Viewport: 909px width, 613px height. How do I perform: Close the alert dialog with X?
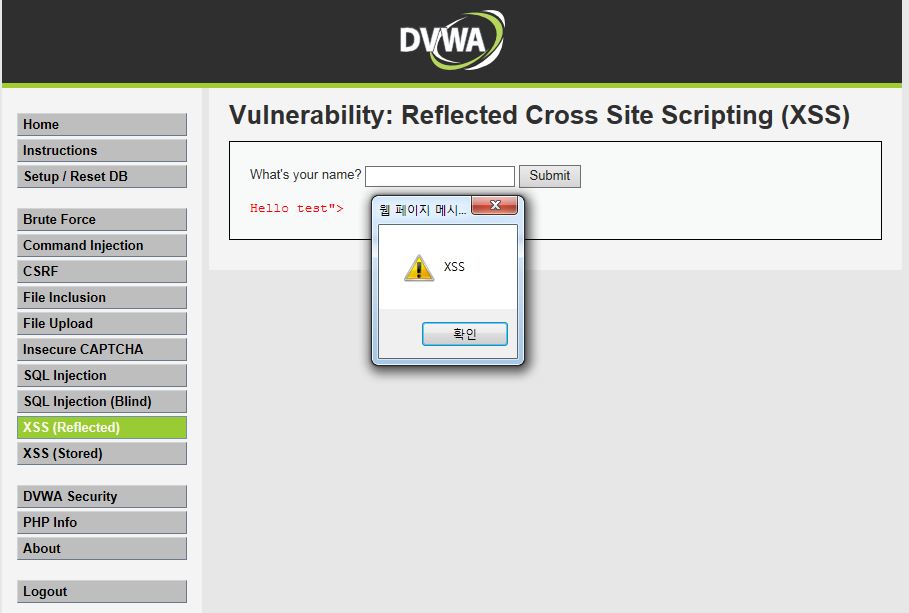pyautogui.click(x=495, y=205)
